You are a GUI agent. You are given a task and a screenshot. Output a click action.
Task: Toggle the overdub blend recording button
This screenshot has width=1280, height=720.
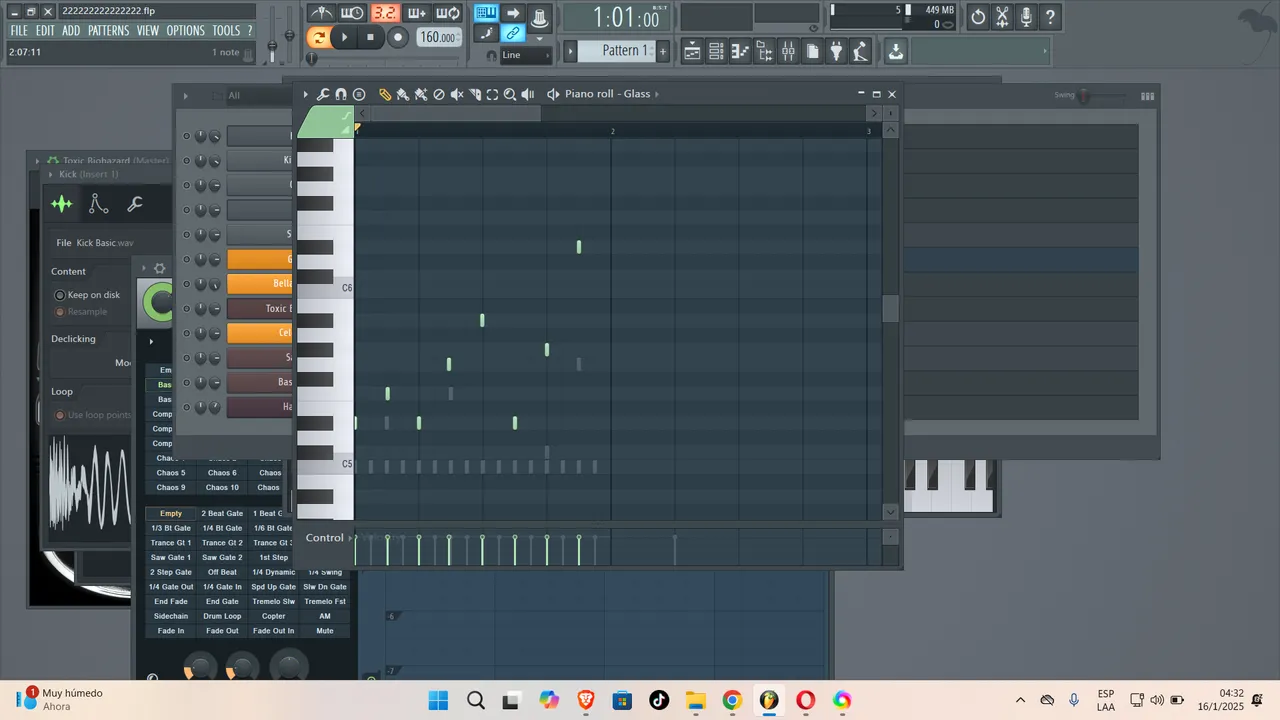(417, 13)
